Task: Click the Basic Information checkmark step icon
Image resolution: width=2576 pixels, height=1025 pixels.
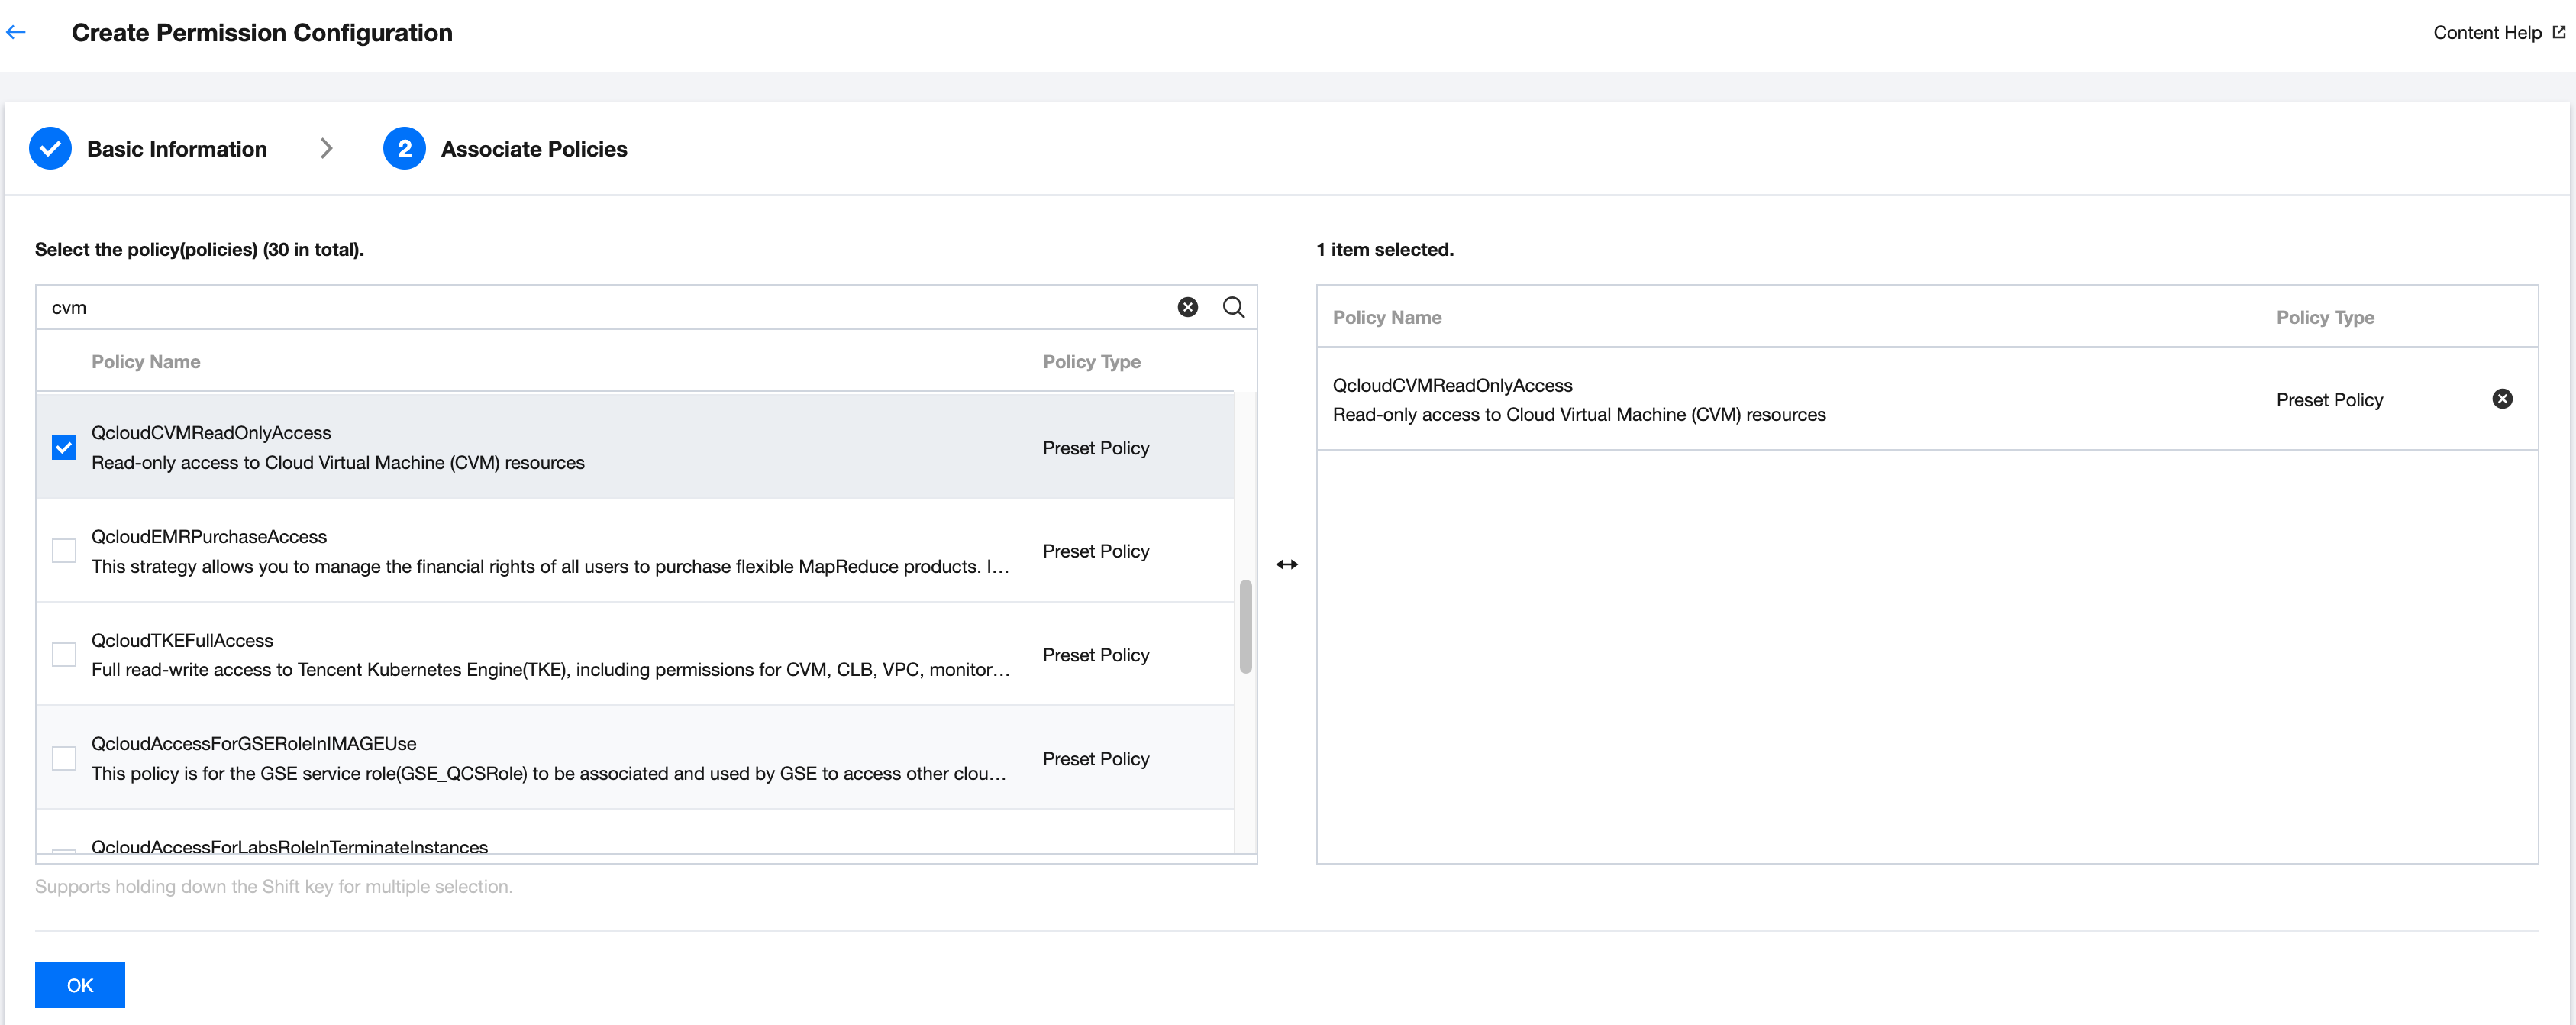Action: (x=50, y=149)
